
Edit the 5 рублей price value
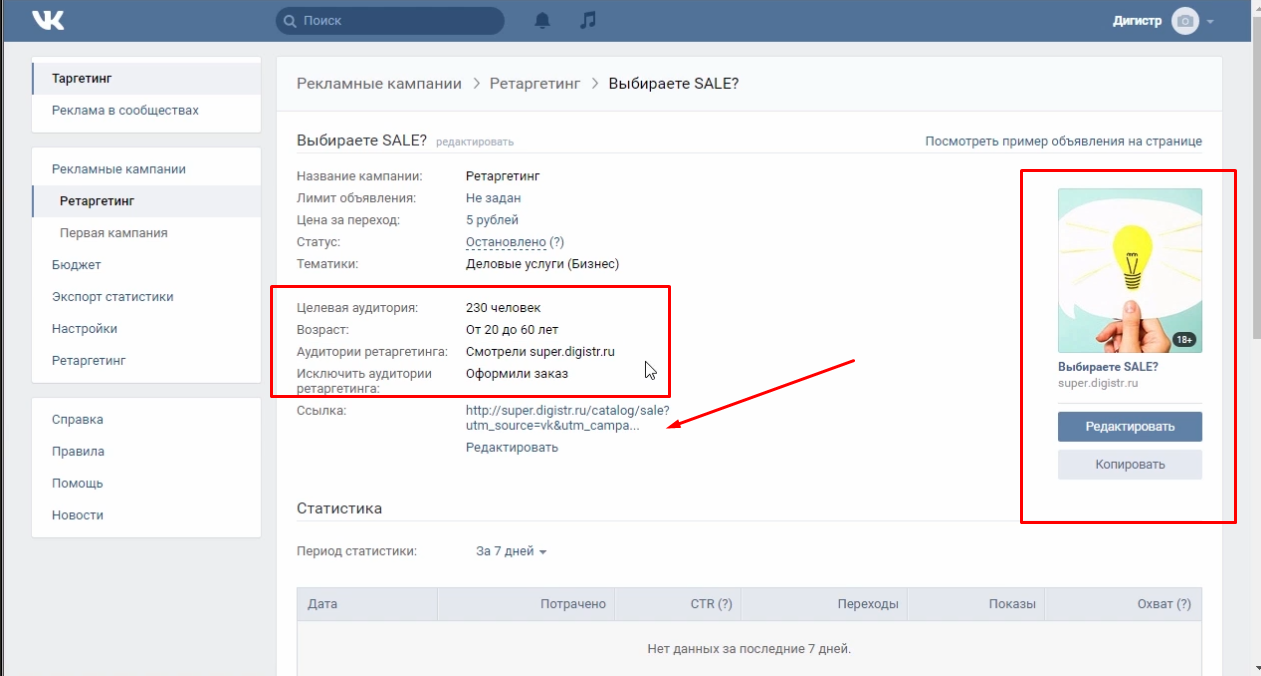coord(492,220)
